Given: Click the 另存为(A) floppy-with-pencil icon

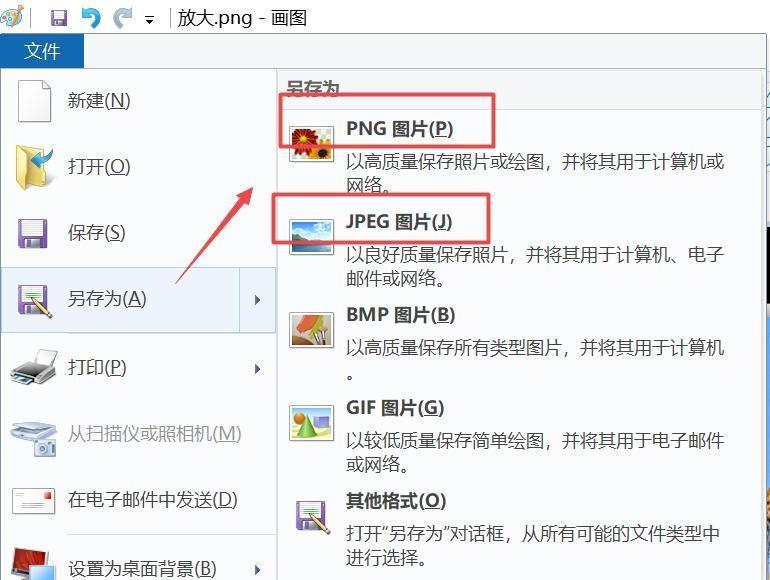Looking at the screenshot, I should pos(34,300).
